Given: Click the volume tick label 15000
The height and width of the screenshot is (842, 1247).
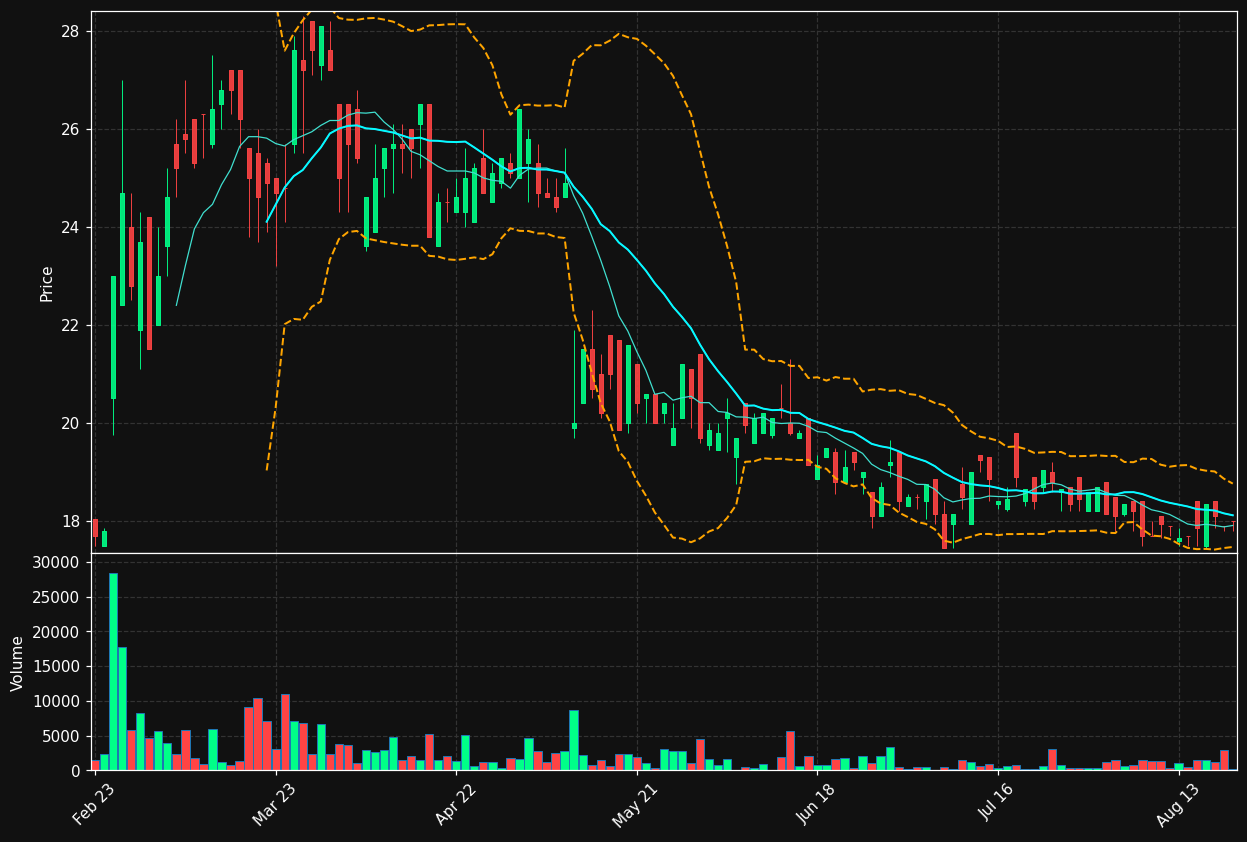Looking at the screenshot, I should click(x=57, y=667).
